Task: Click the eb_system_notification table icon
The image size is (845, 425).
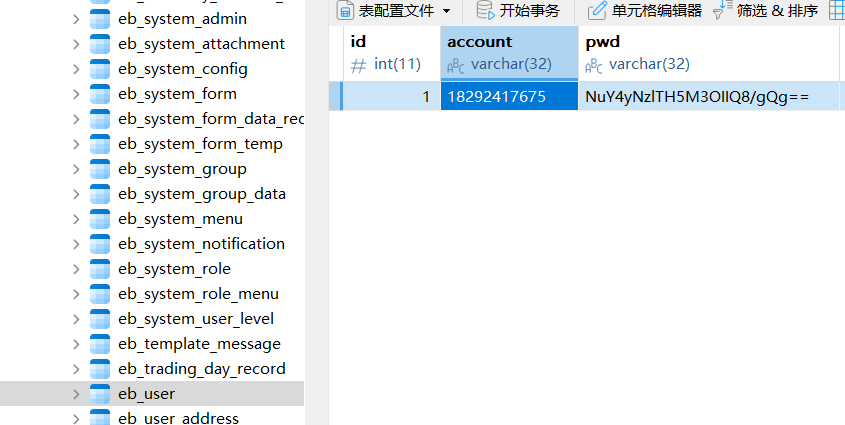Action: [100, 244]
